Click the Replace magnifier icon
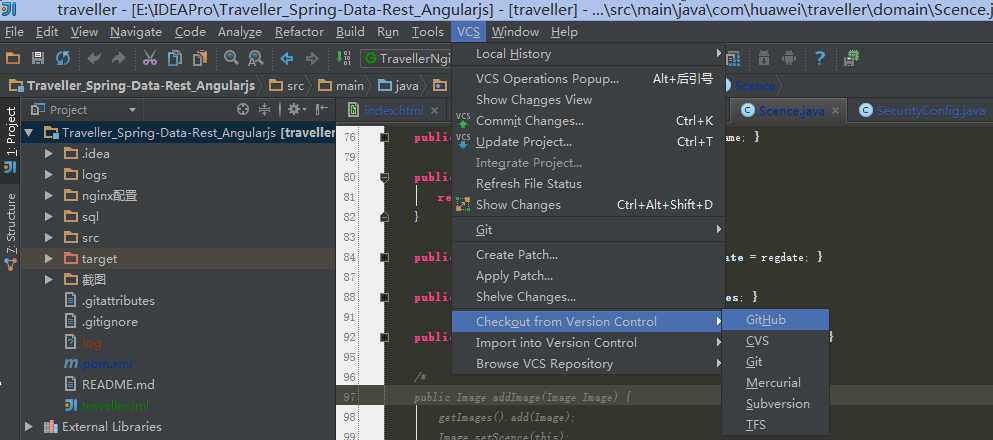The width and height of the screenshot is (993, 440). pyautogui.click(x=256, y=58)
